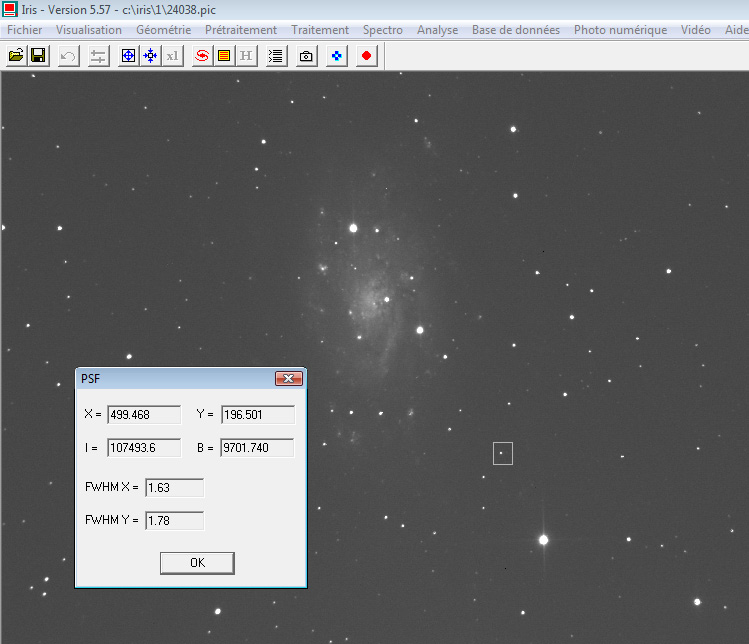Open the threshold sliders toolbar icon

coord(98,56)
